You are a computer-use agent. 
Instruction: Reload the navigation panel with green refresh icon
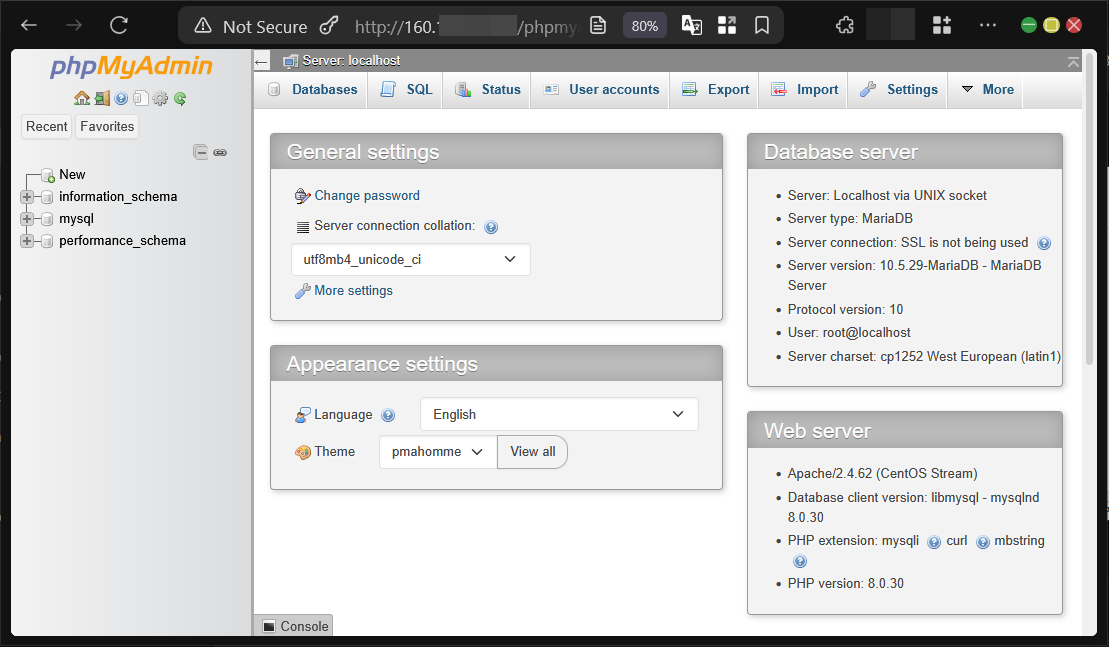click(x=180, y=98)
